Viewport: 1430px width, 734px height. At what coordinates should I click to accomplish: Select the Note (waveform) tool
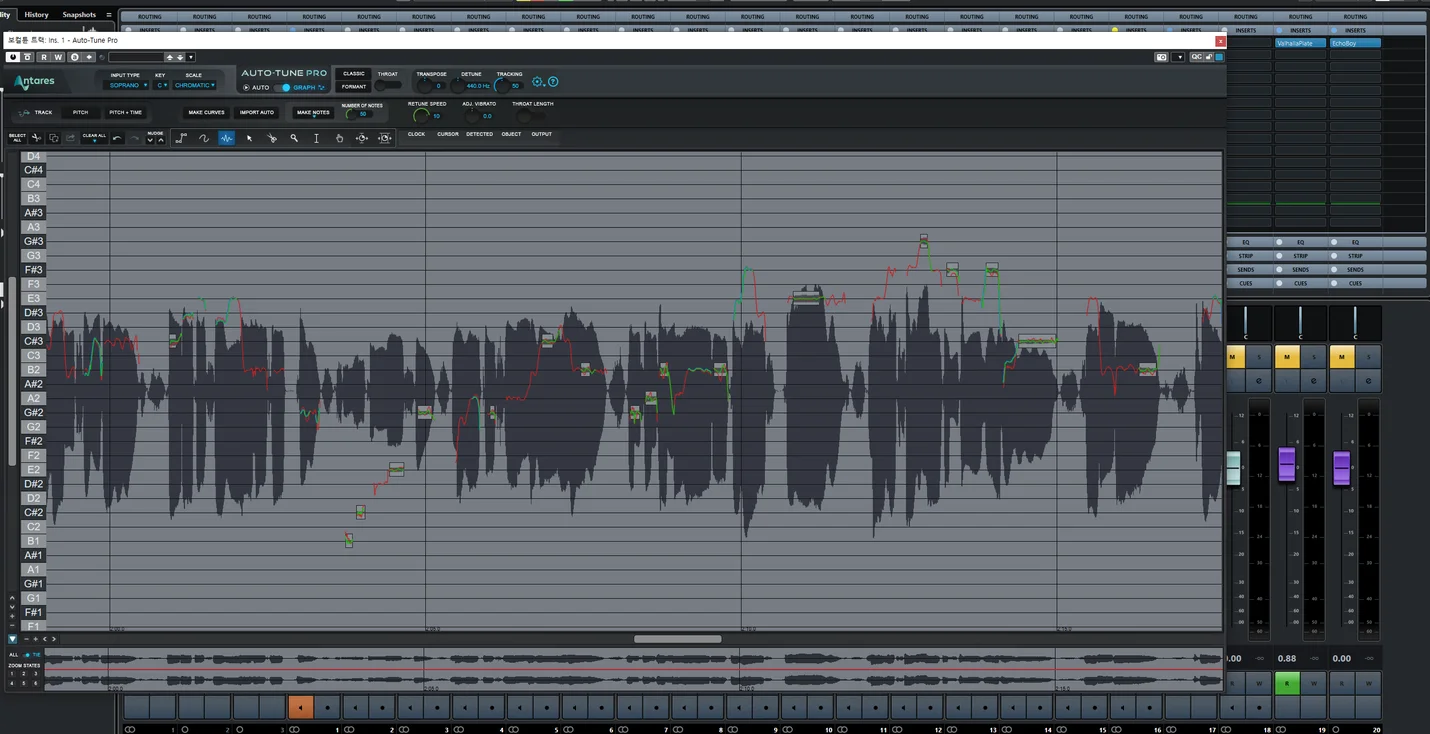coord(226,138)
